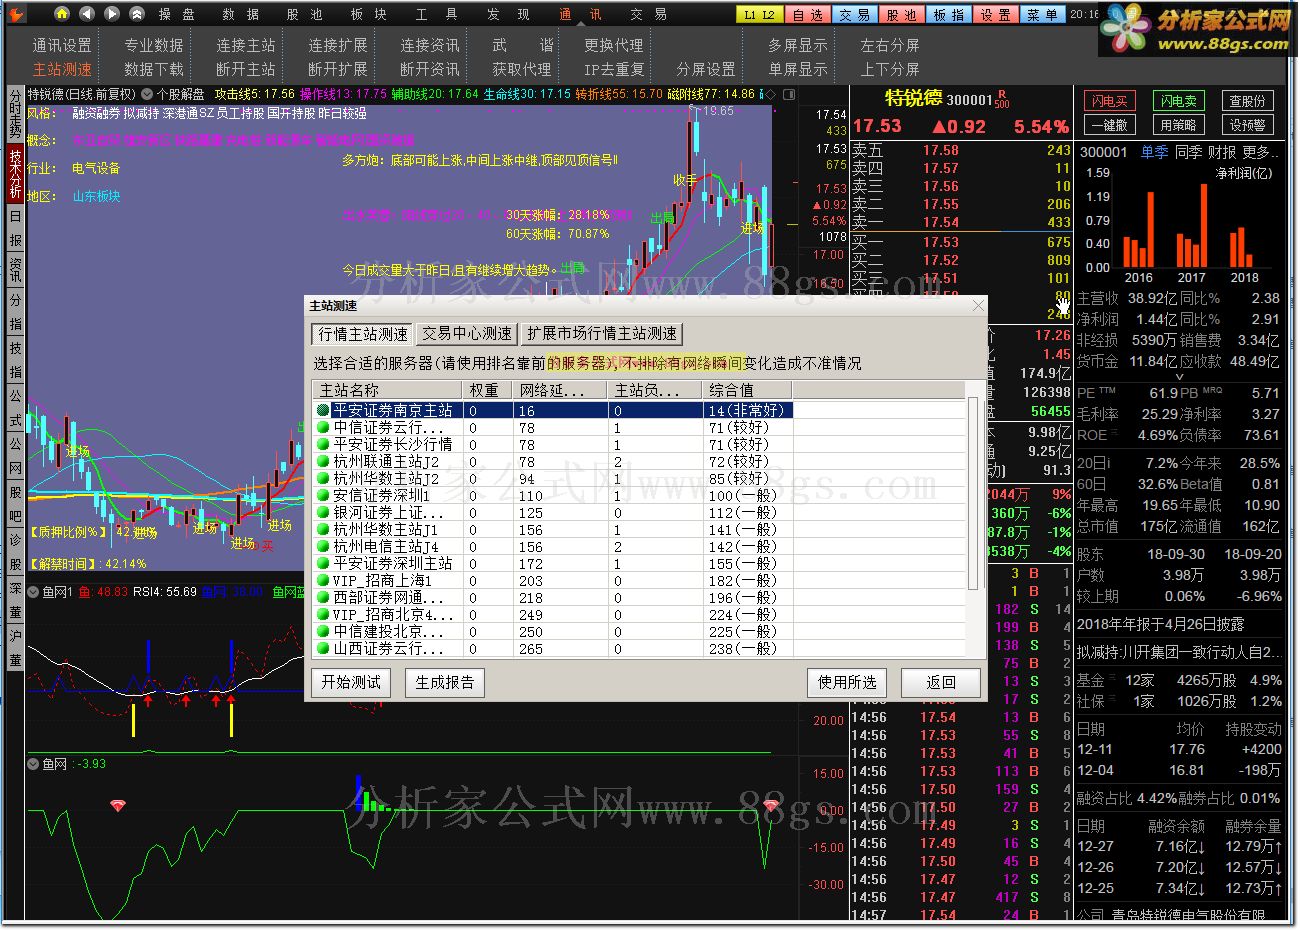The width and height of the screenshot is (1300, 930).
Task: Click green status icon for 杭州联通主站J2
Action: pyautogui.click(x=323, y=461)
